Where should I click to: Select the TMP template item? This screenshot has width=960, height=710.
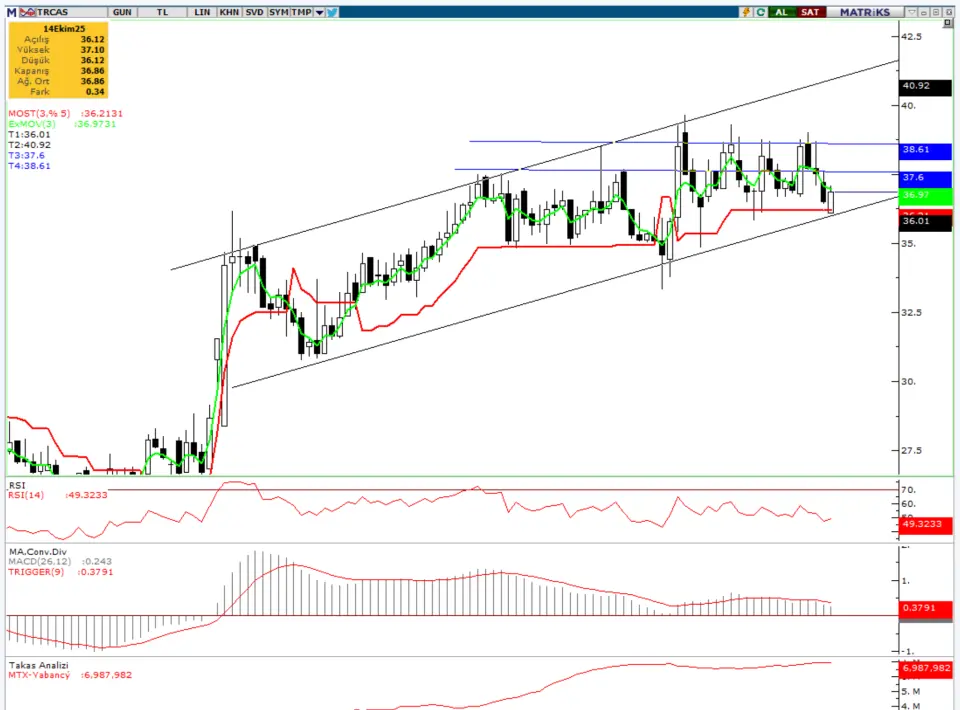(301, 11)
